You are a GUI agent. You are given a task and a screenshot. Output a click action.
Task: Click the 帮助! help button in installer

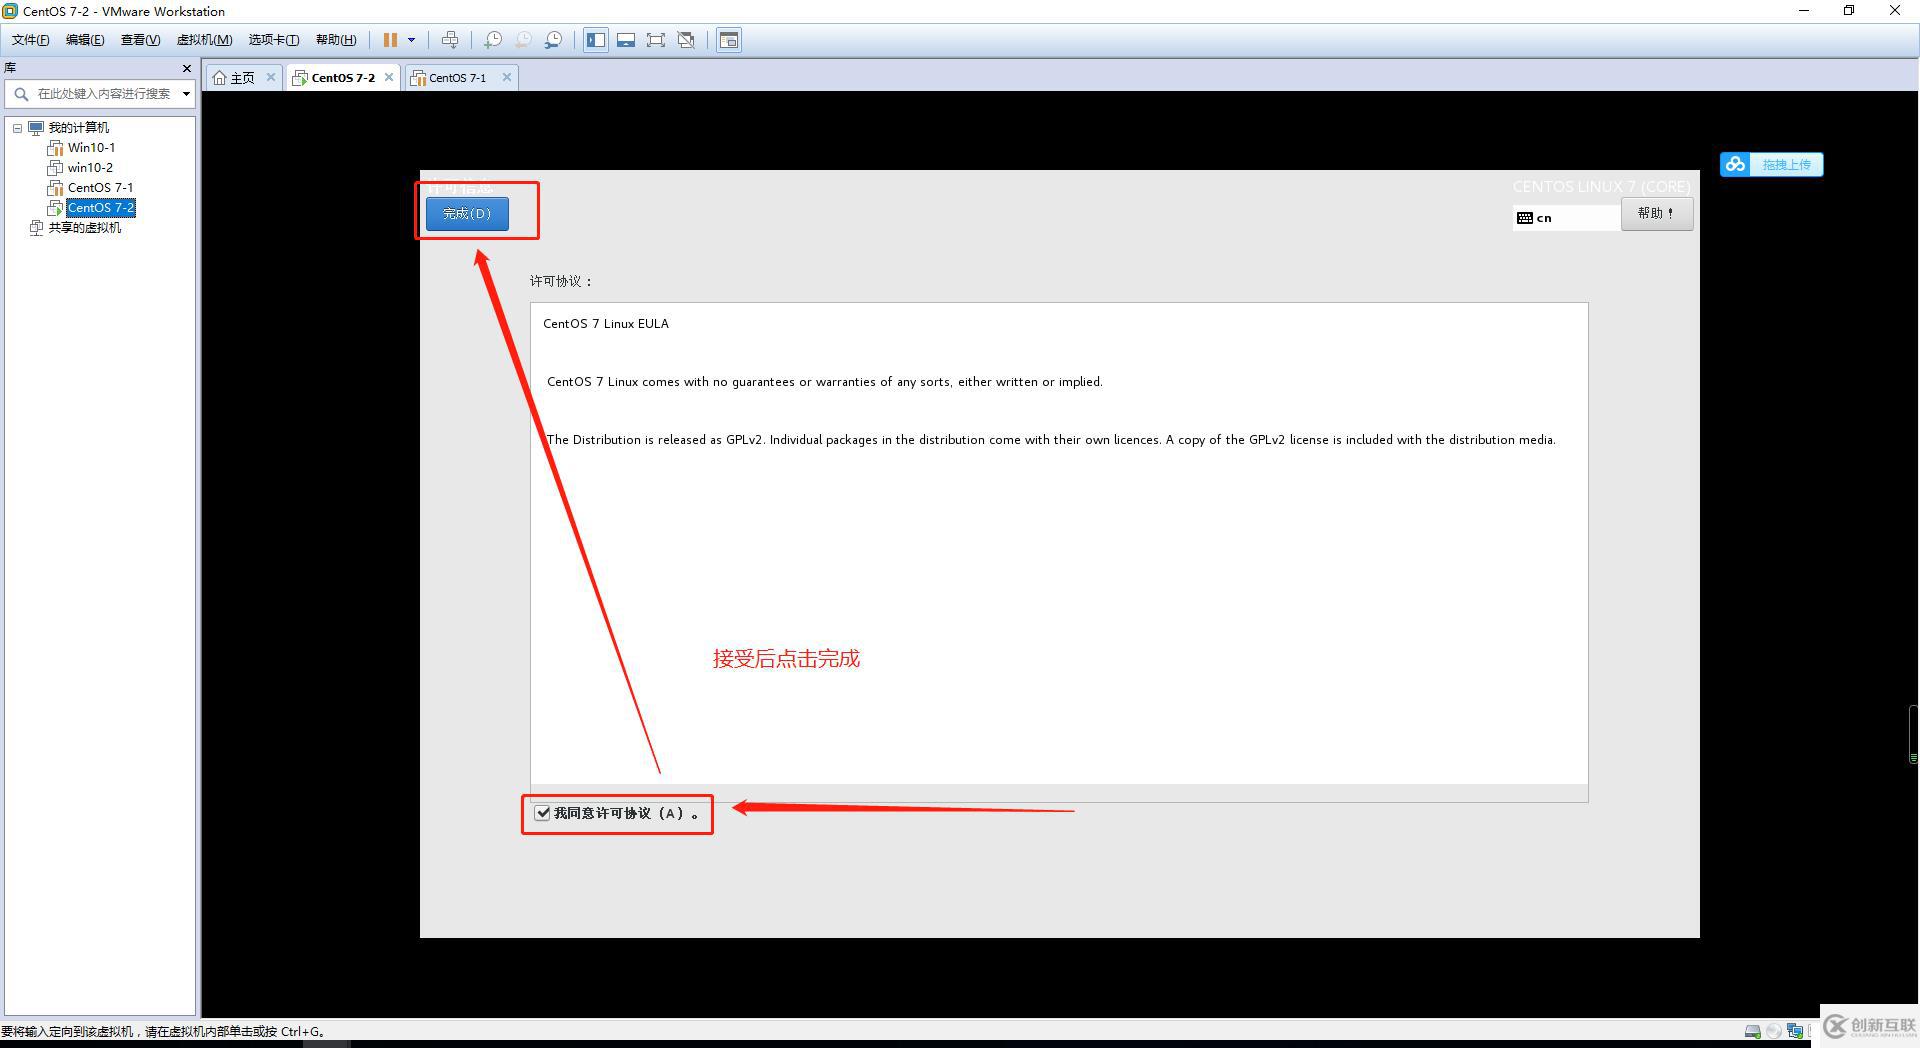coord(1656,214)
